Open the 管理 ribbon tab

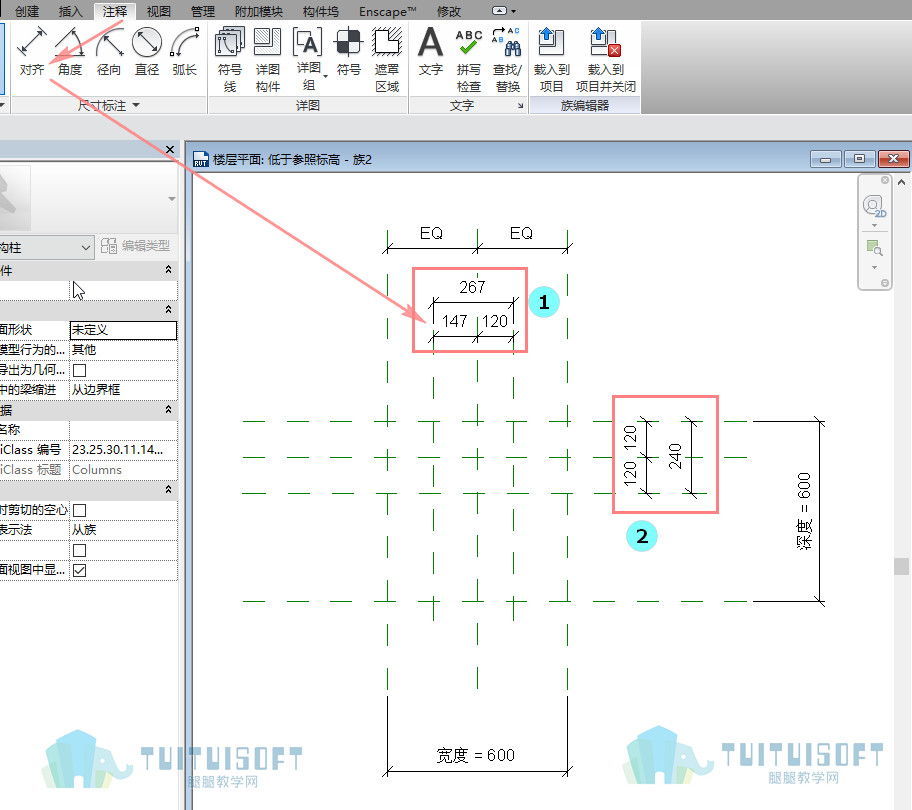(202, 11)
